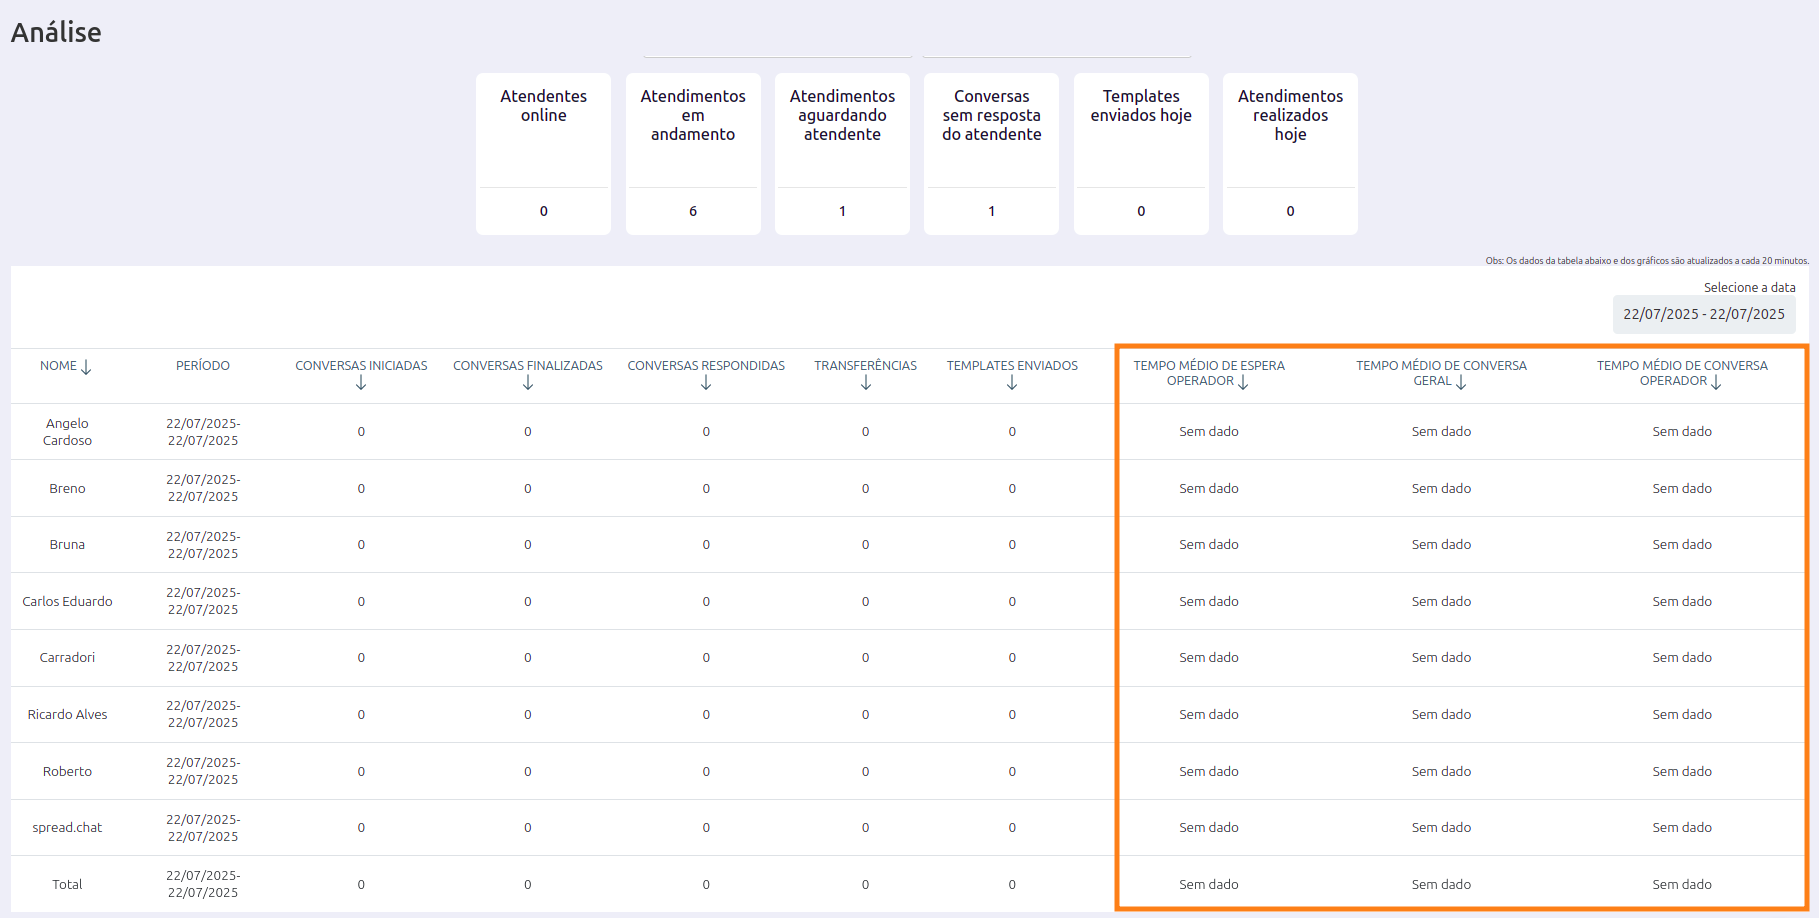Open the Atendimentos em andamento card
The image size is (1819, 918).
(693, 153)
